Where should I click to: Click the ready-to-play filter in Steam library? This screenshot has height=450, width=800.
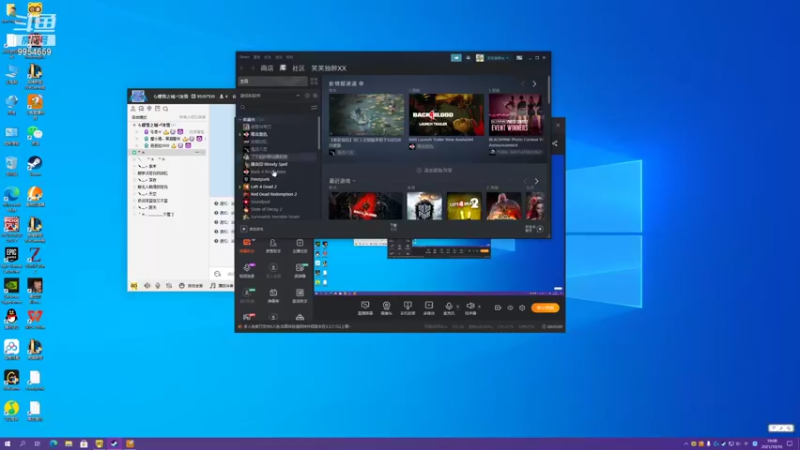pyautogui.click(x=315, y=95)
